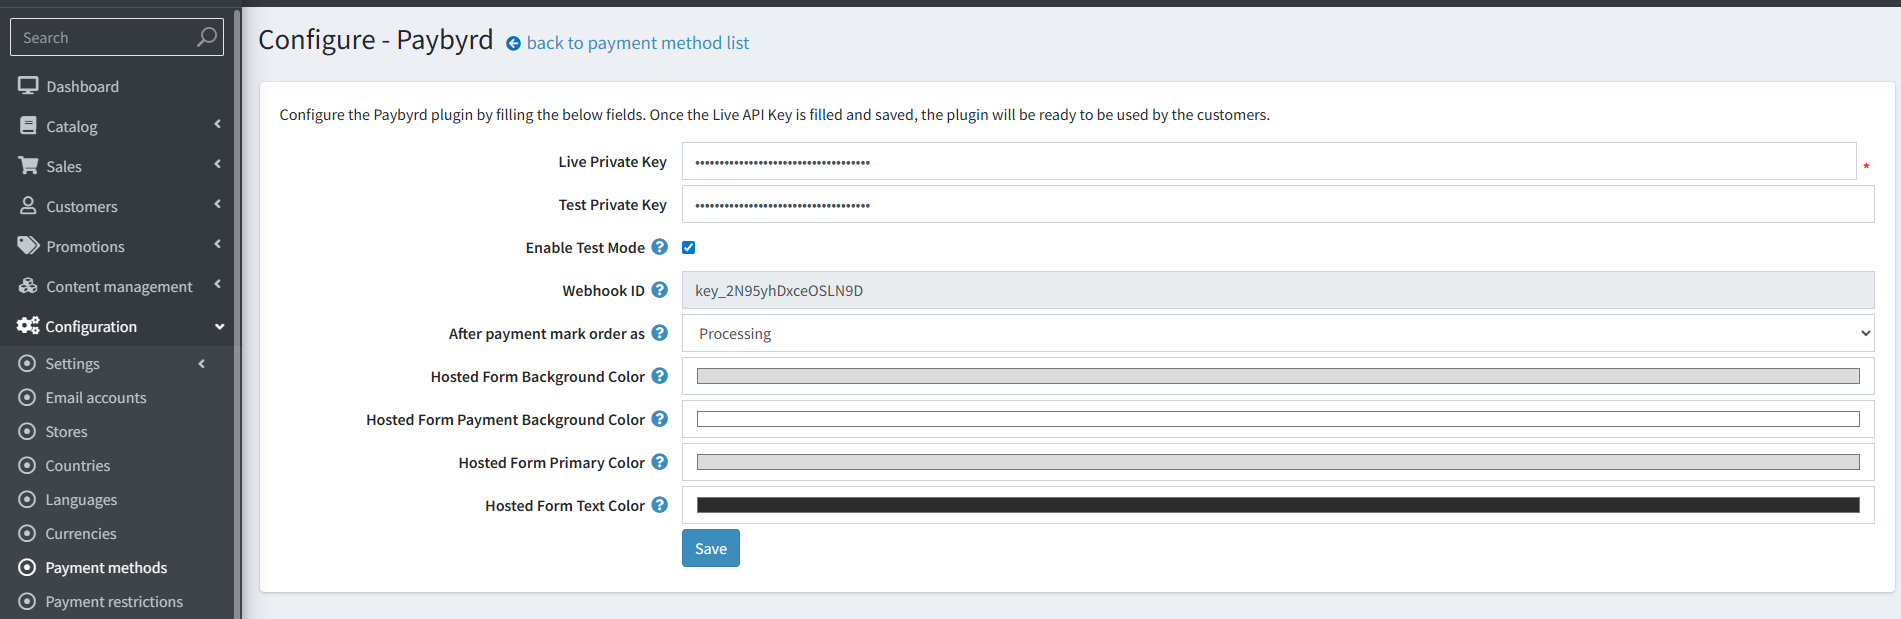Click the Webhook ID read-only field
Screen dimensions: 1901x619
1278,290
